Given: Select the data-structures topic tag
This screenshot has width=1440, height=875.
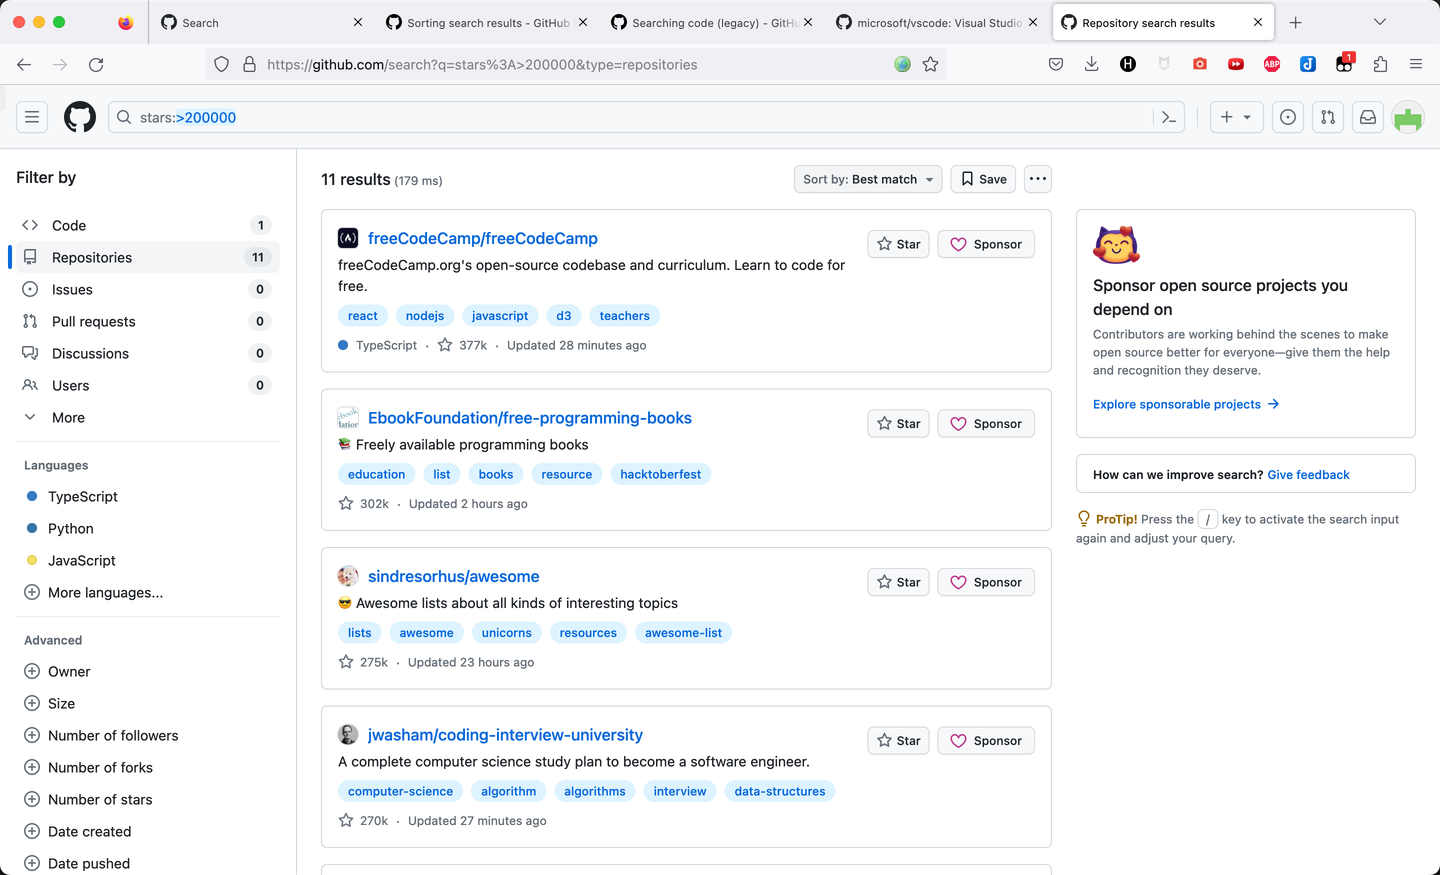Looking at the screenshot, I should coord(780,791).
